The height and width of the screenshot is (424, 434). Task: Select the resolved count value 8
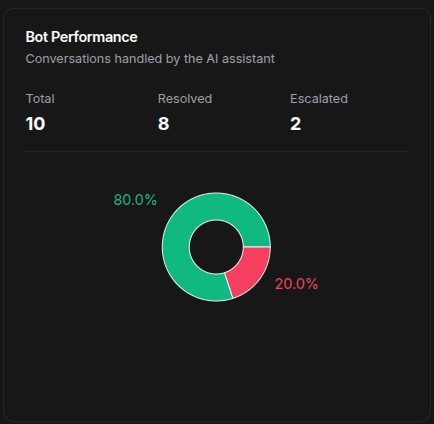(x=163, y=124)
